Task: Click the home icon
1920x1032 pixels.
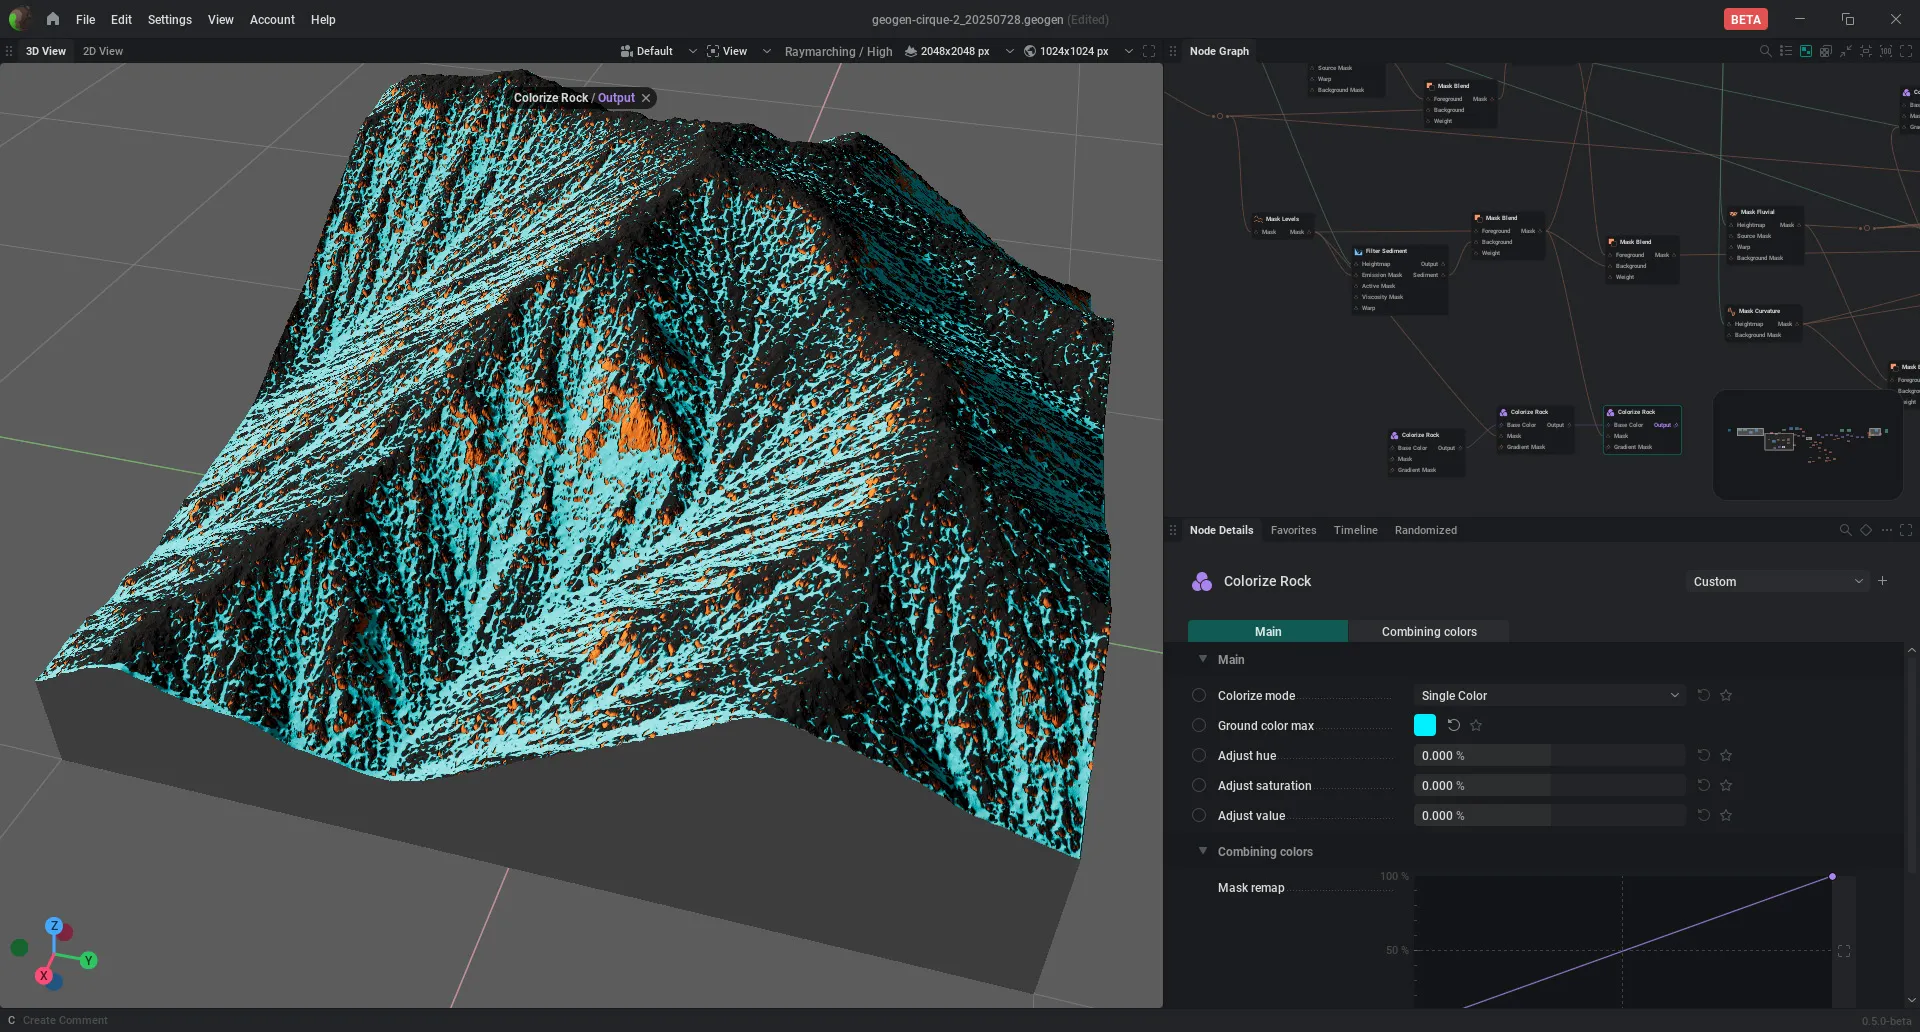Action: (53, 19)
